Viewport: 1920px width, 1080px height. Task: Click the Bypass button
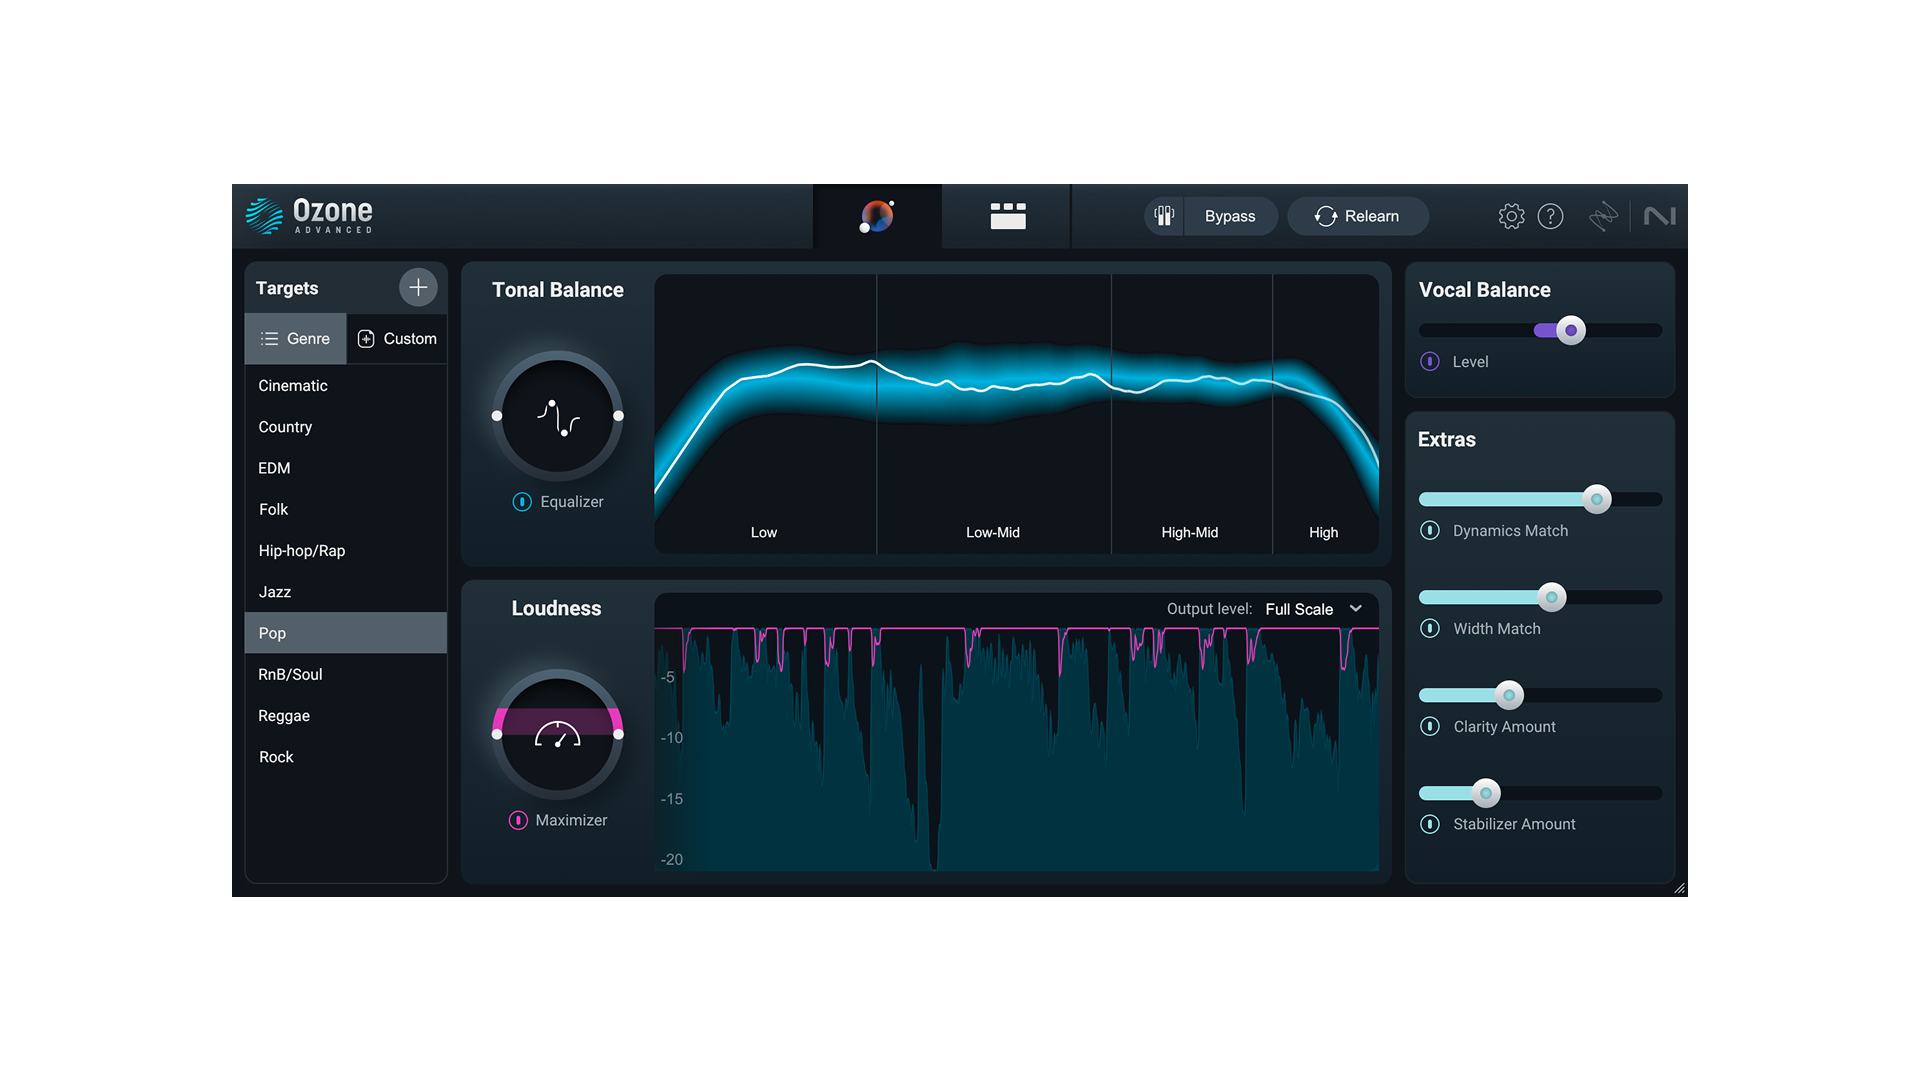[1230, 216]
